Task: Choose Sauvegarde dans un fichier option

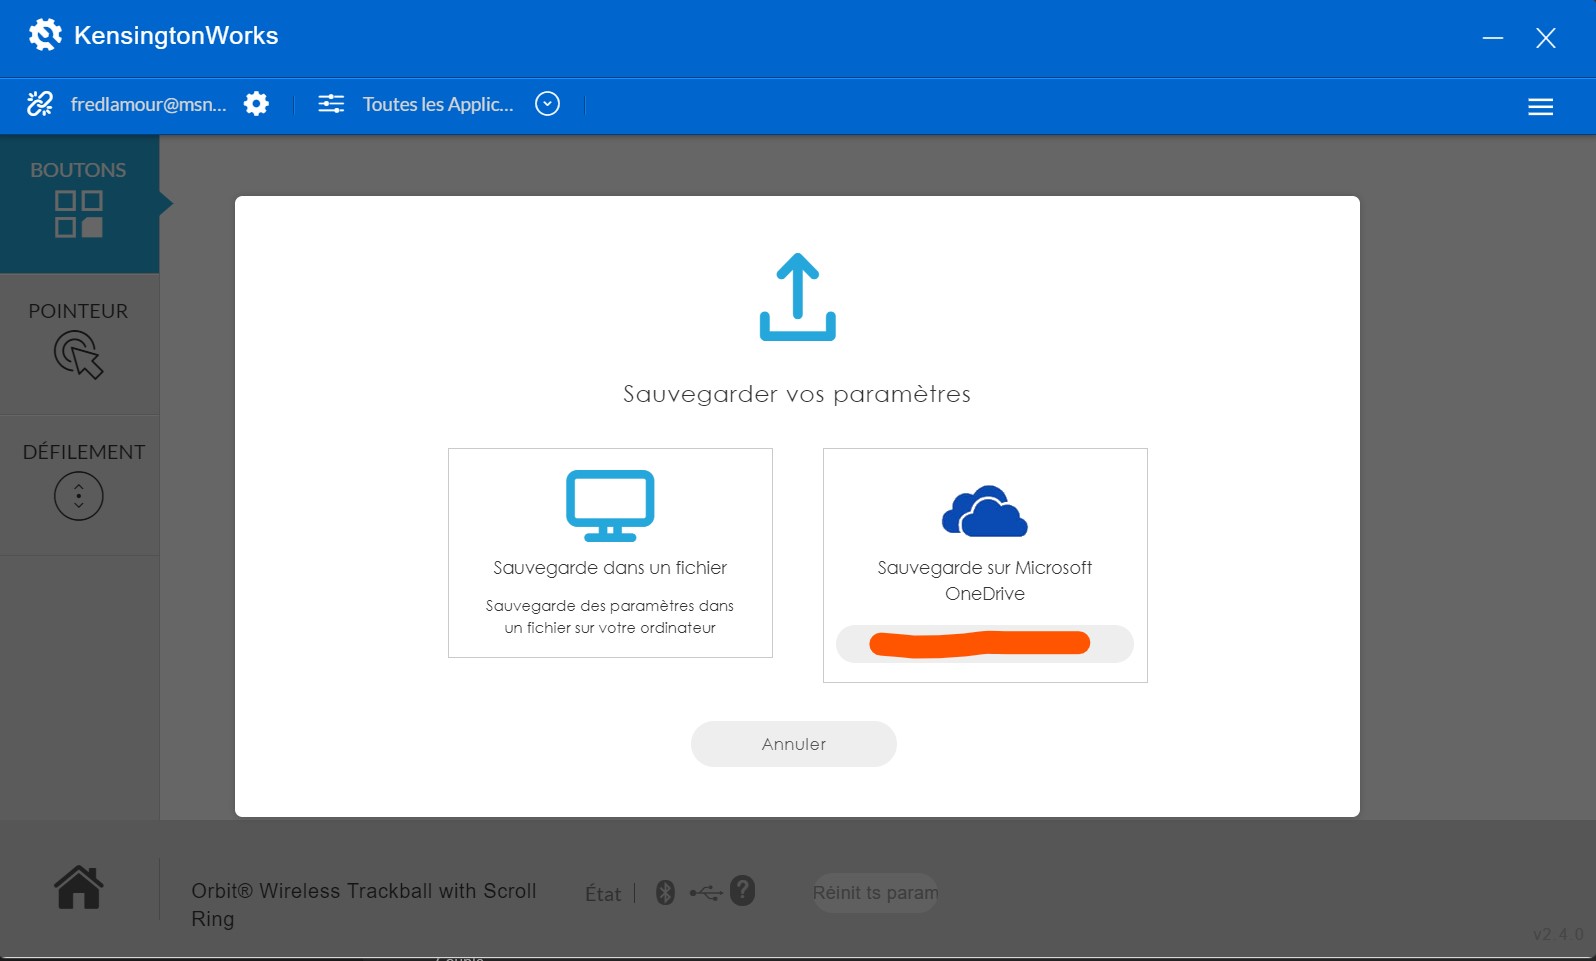Action: point(610,553)
